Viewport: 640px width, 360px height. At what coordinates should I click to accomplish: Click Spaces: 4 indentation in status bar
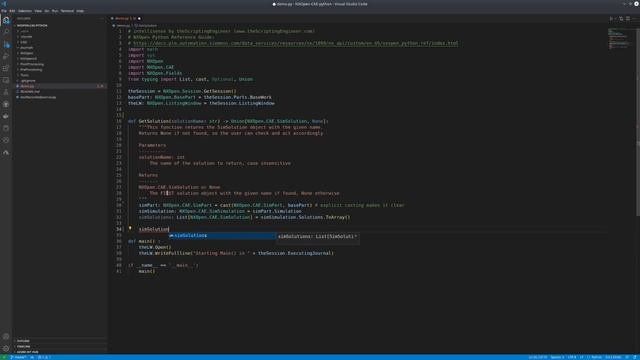[557, 357]
